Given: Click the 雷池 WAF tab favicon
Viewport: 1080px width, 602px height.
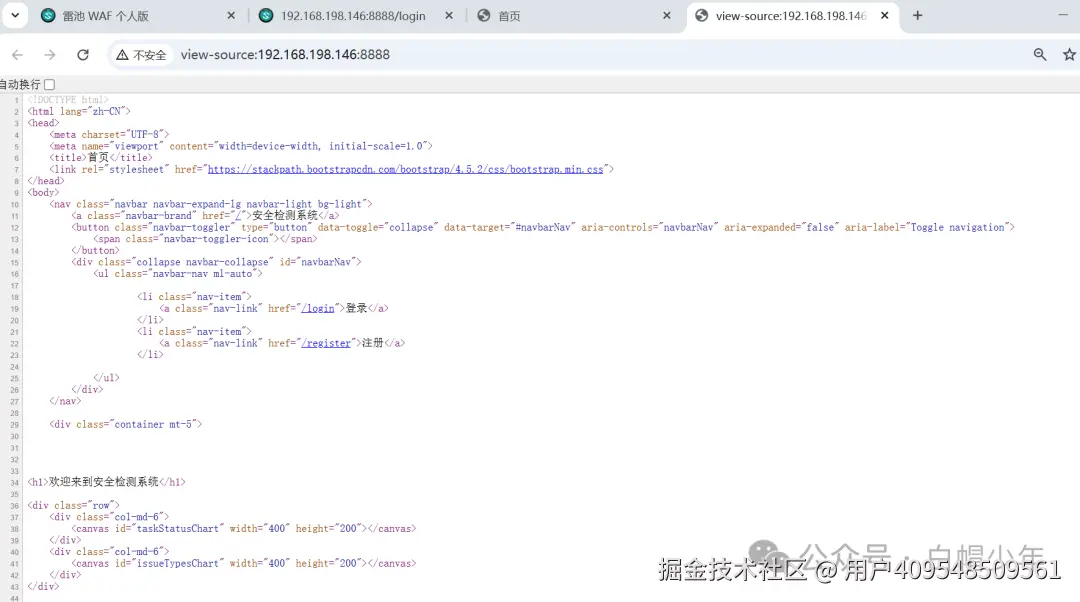Looking at the screenshot, I should tap(48, 15).
